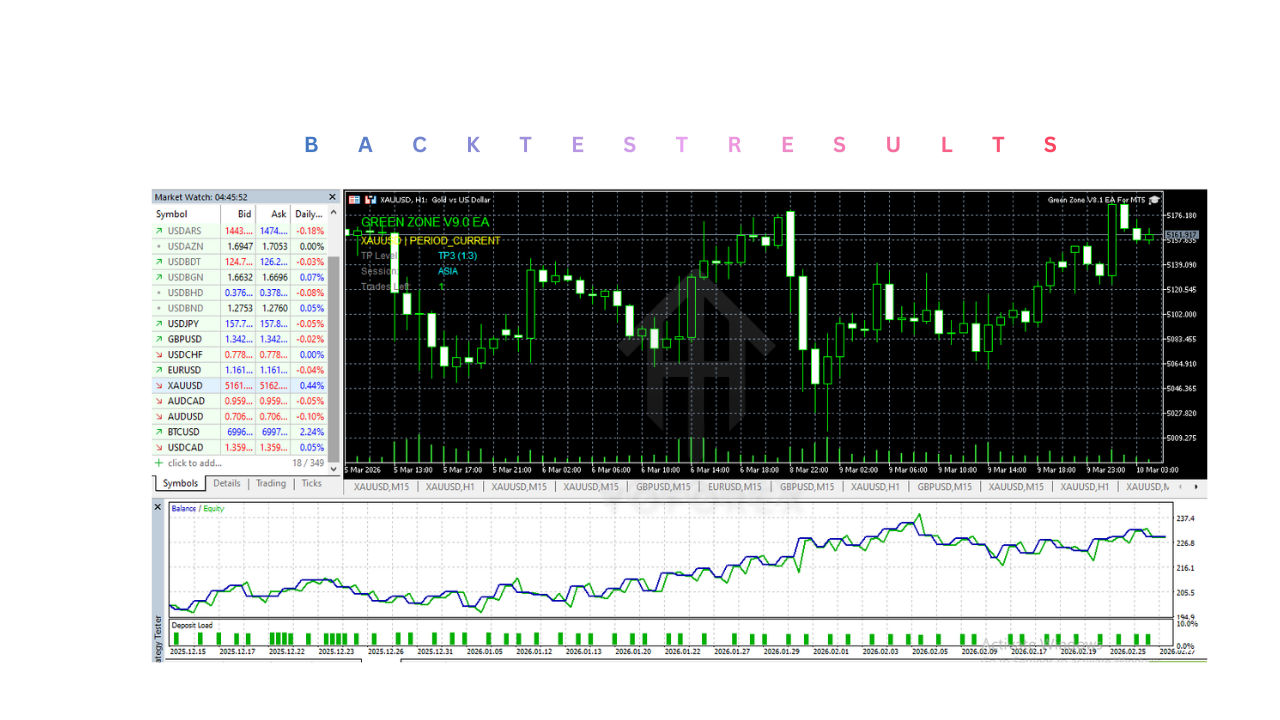The height and width of the screenshot is (720, 1280).
Task: Open the Trading tab in Market Watch
Action: tap(270, 484)
